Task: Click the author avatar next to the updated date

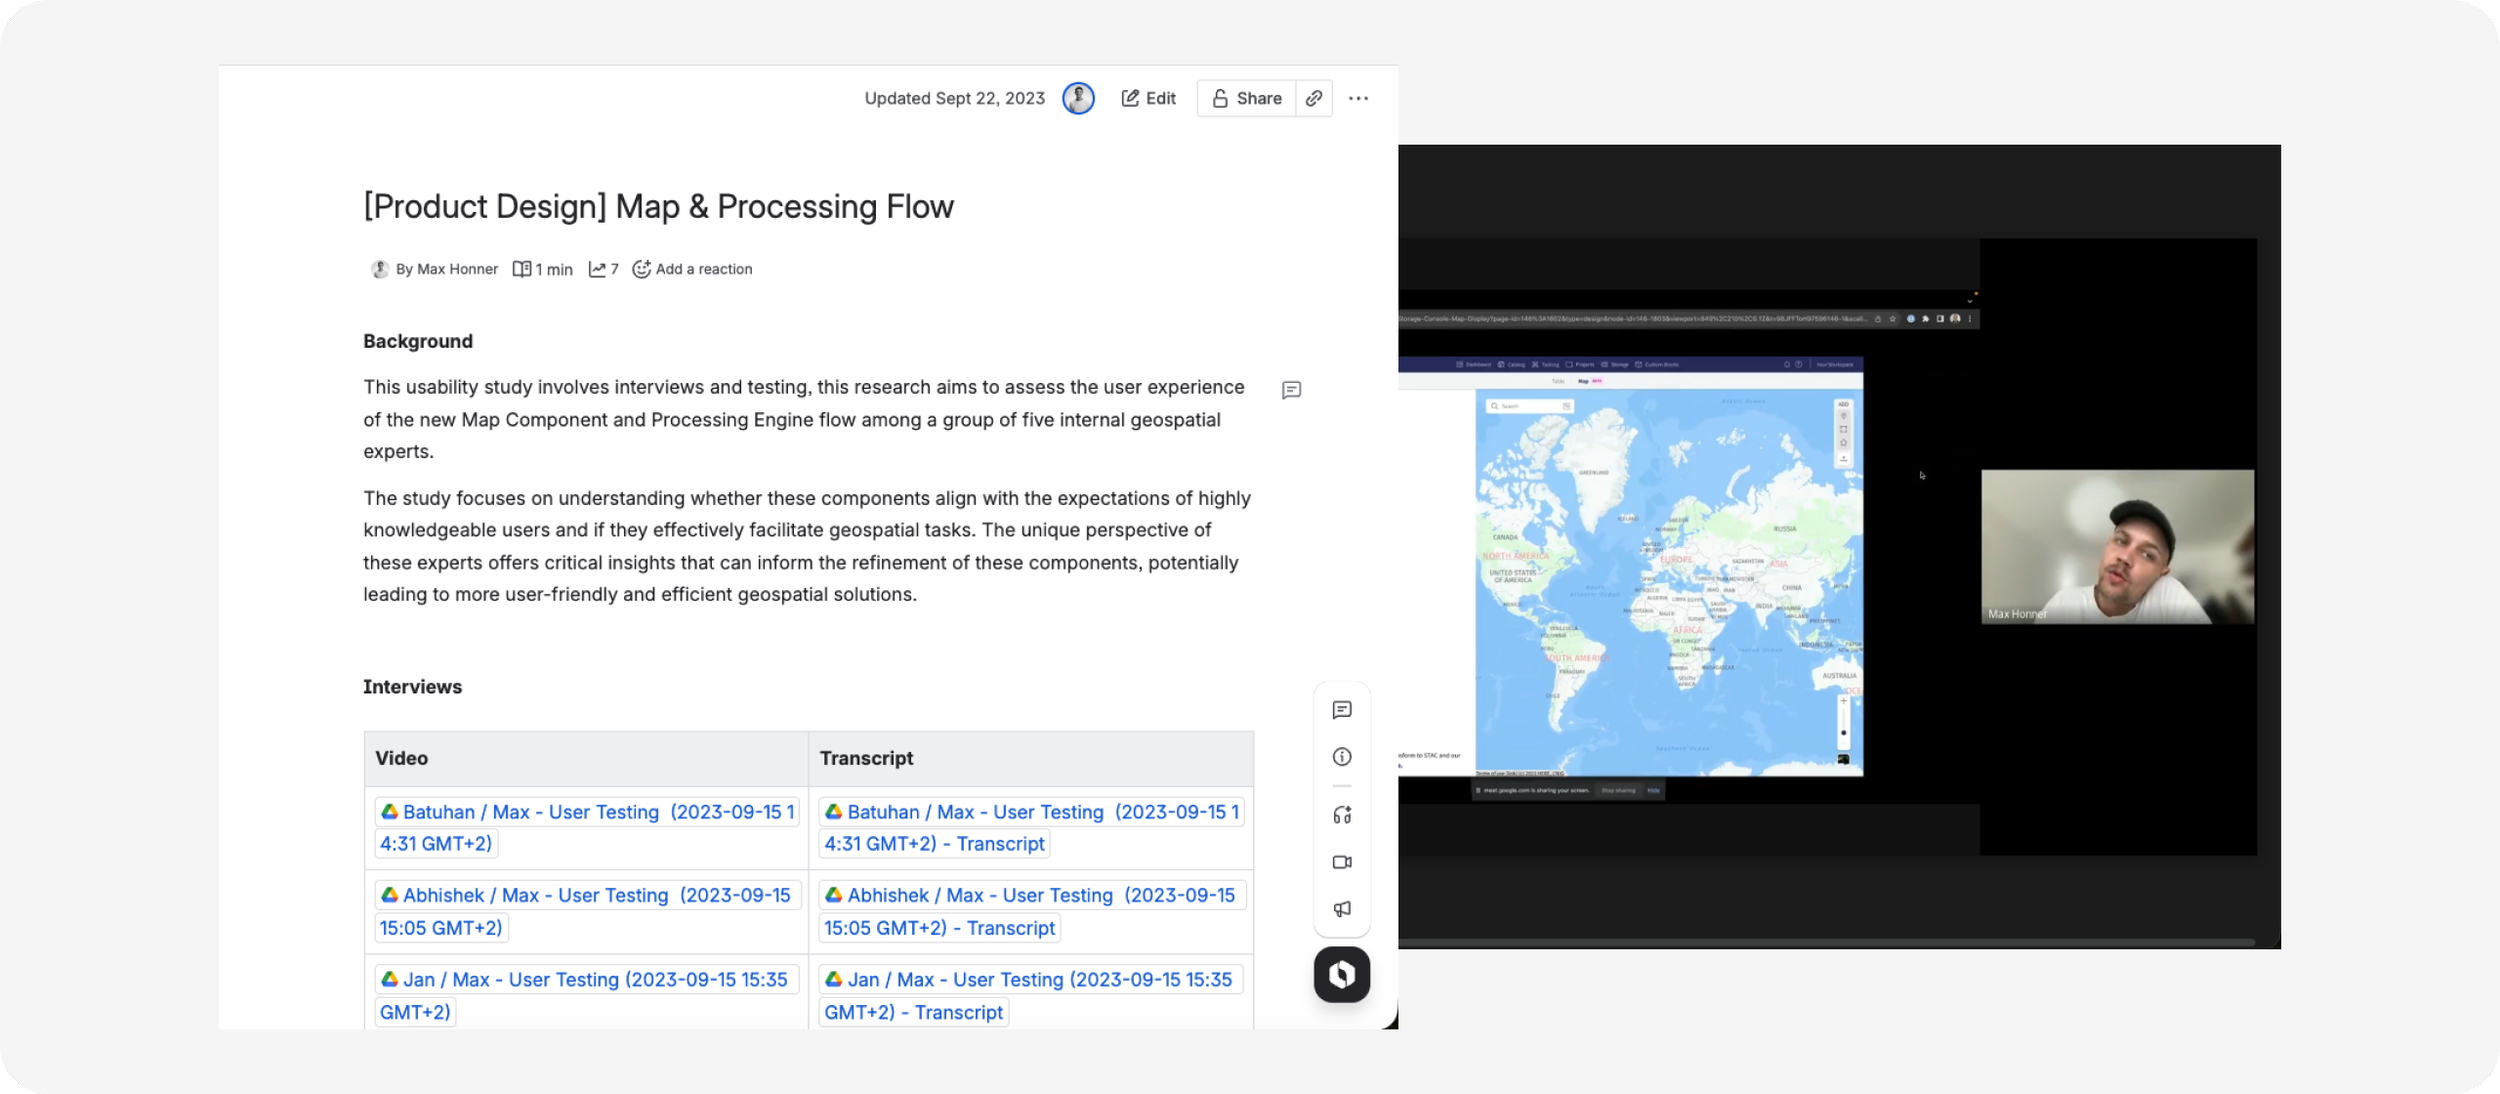Action: [x=1078, y=98]
